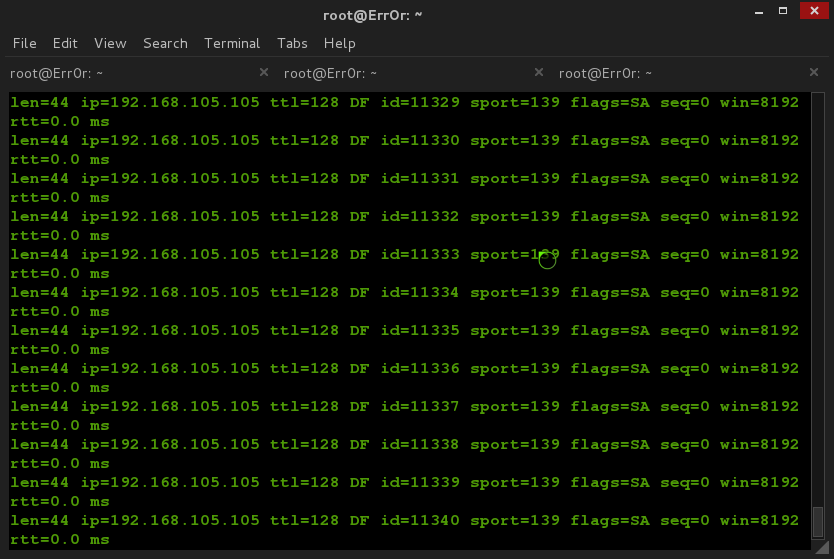The width and height of the screenshot is (834, 559).
Task: Click the output line with id=11333
Action: pos(405,255)
